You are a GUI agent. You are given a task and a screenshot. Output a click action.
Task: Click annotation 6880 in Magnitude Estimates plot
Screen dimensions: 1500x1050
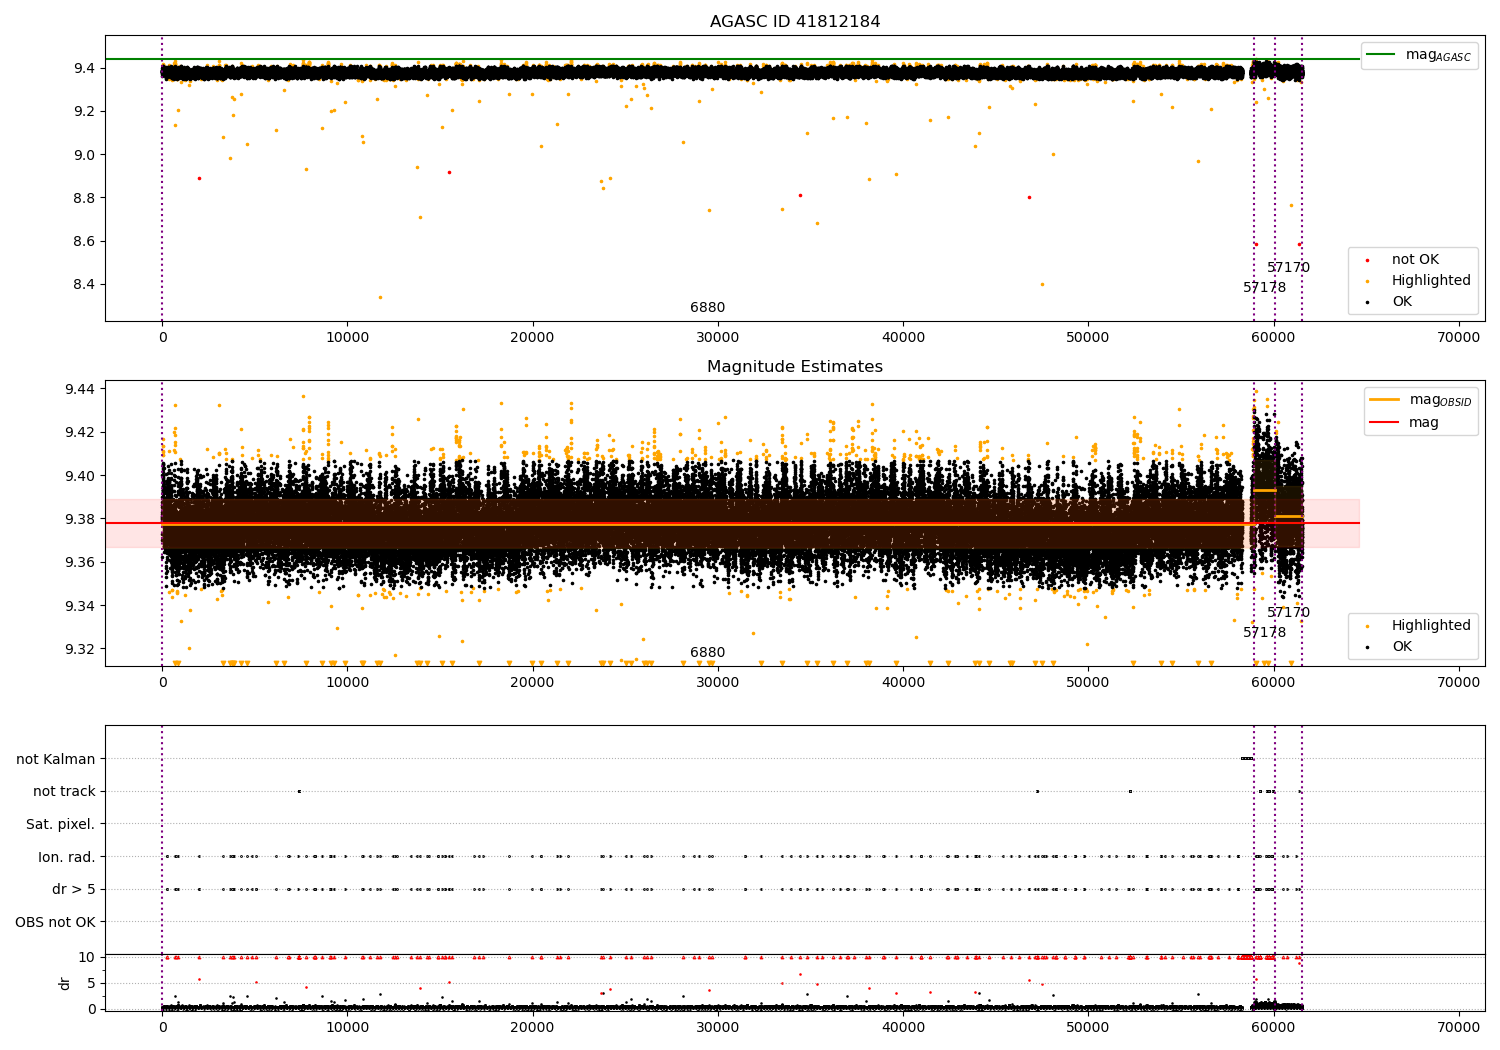coord(708,653)
